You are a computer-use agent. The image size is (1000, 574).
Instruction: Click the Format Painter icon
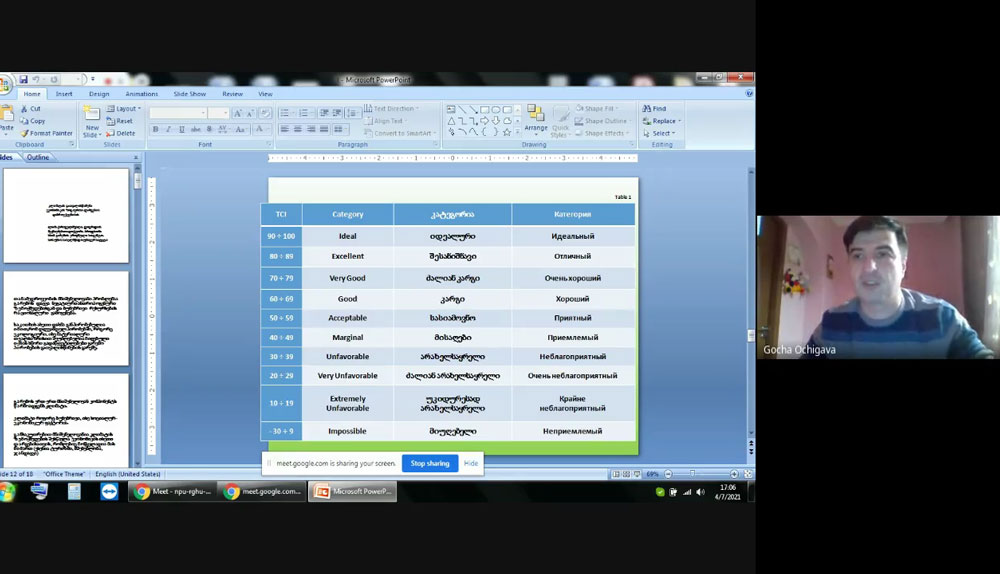(x=24, y=133)
